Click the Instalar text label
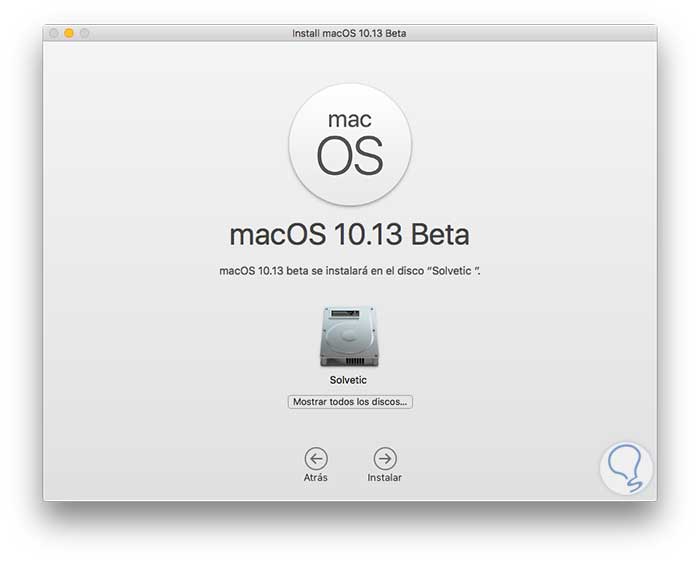This screenshot has width=700, height=563. [384, 478]
